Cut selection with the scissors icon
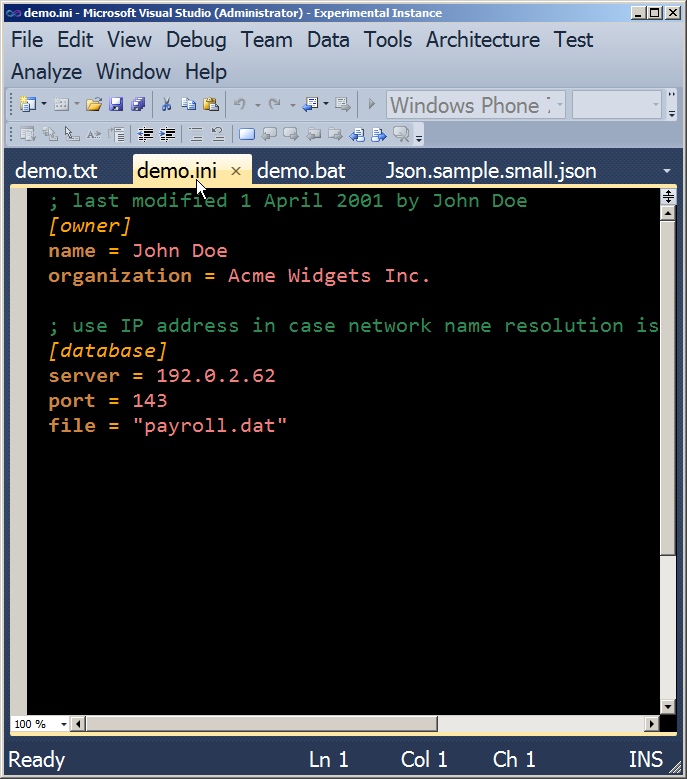 pyautogui.click(x=166, y=104)
